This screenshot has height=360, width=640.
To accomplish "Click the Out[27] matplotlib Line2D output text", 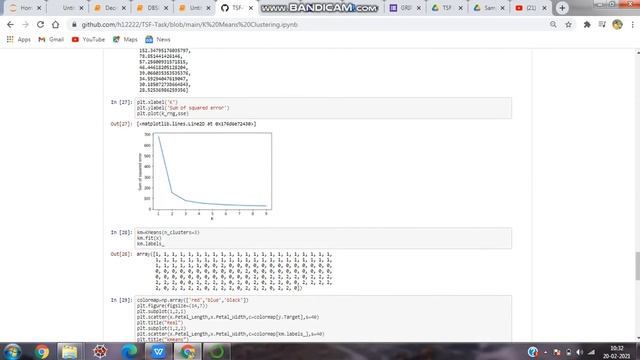I will [x=196, y=124].
